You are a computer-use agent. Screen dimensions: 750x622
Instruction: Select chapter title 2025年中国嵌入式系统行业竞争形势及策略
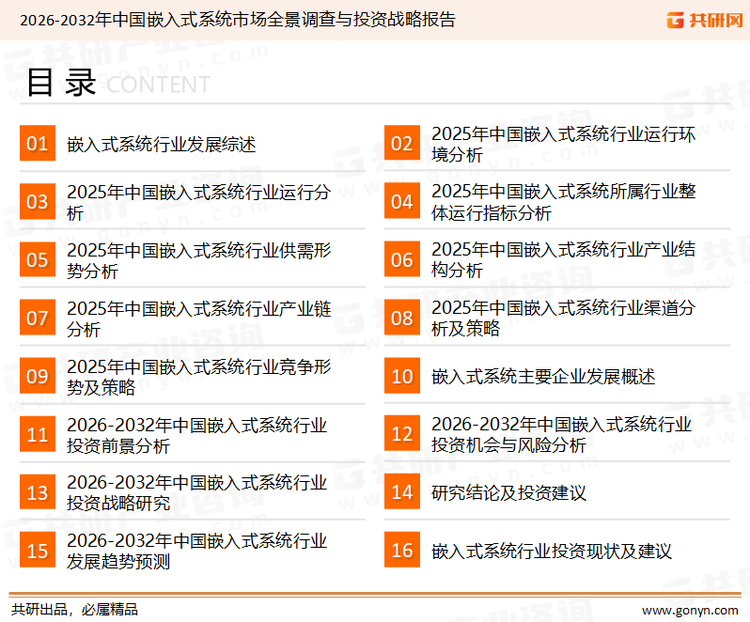[199, 377]
